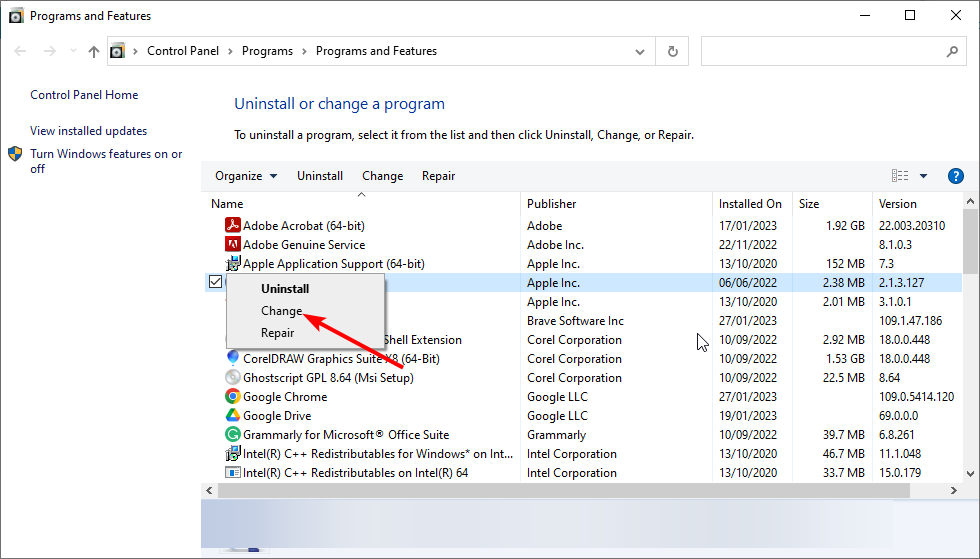Expand the chevron after Control Panel breadcrumb
The image size is (980, 559).
pos(231,51)
